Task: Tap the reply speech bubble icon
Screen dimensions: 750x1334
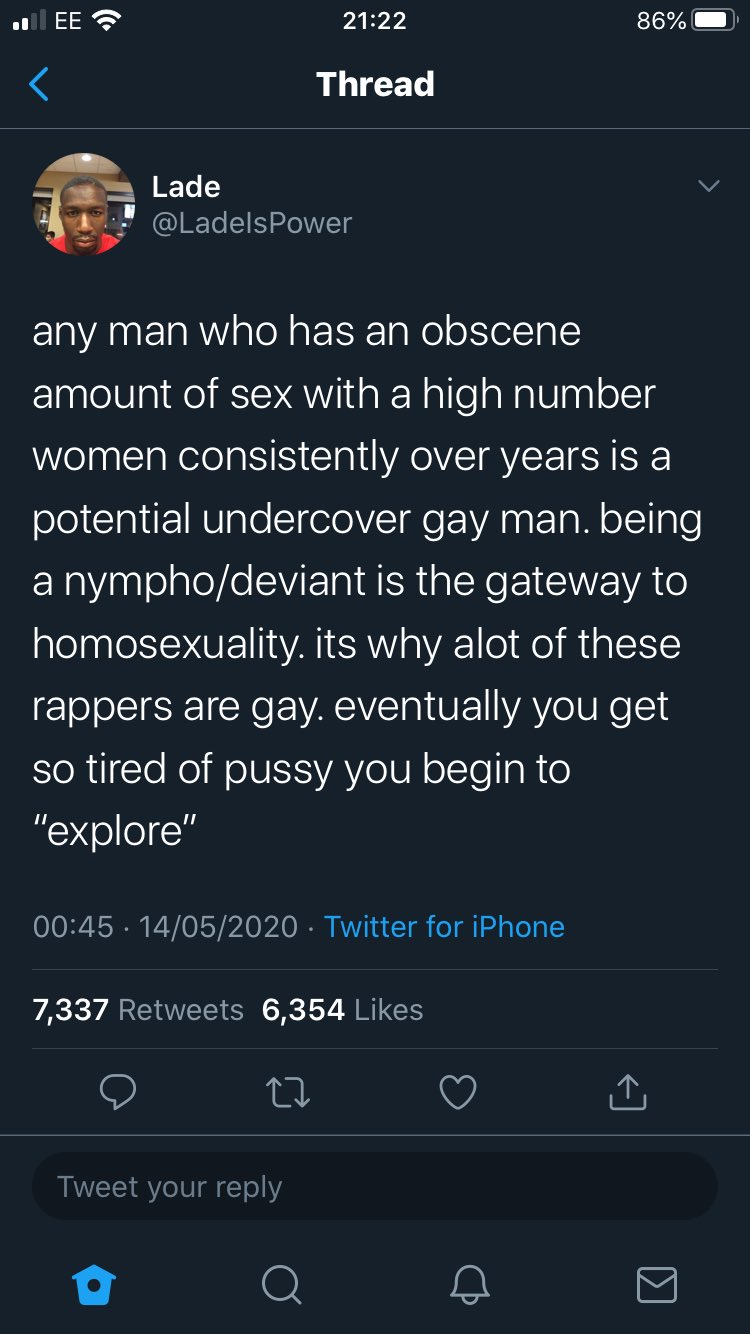Action: pos(118,1092)
